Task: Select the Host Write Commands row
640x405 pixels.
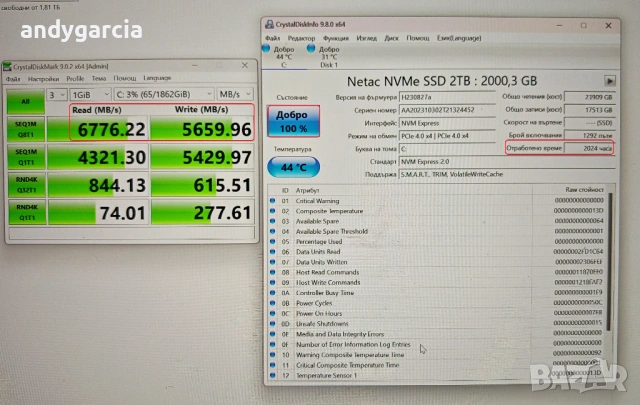Action: coord(437,283)
